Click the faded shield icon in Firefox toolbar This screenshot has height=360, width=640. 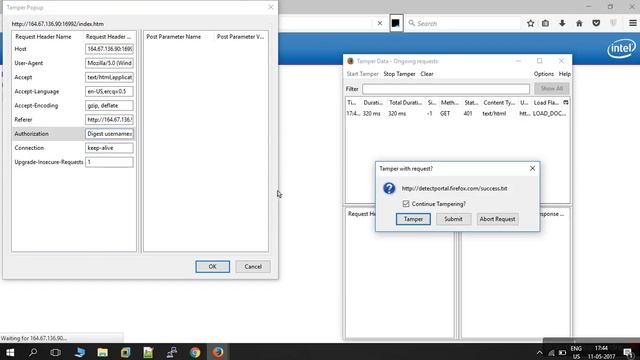point(613,23)
